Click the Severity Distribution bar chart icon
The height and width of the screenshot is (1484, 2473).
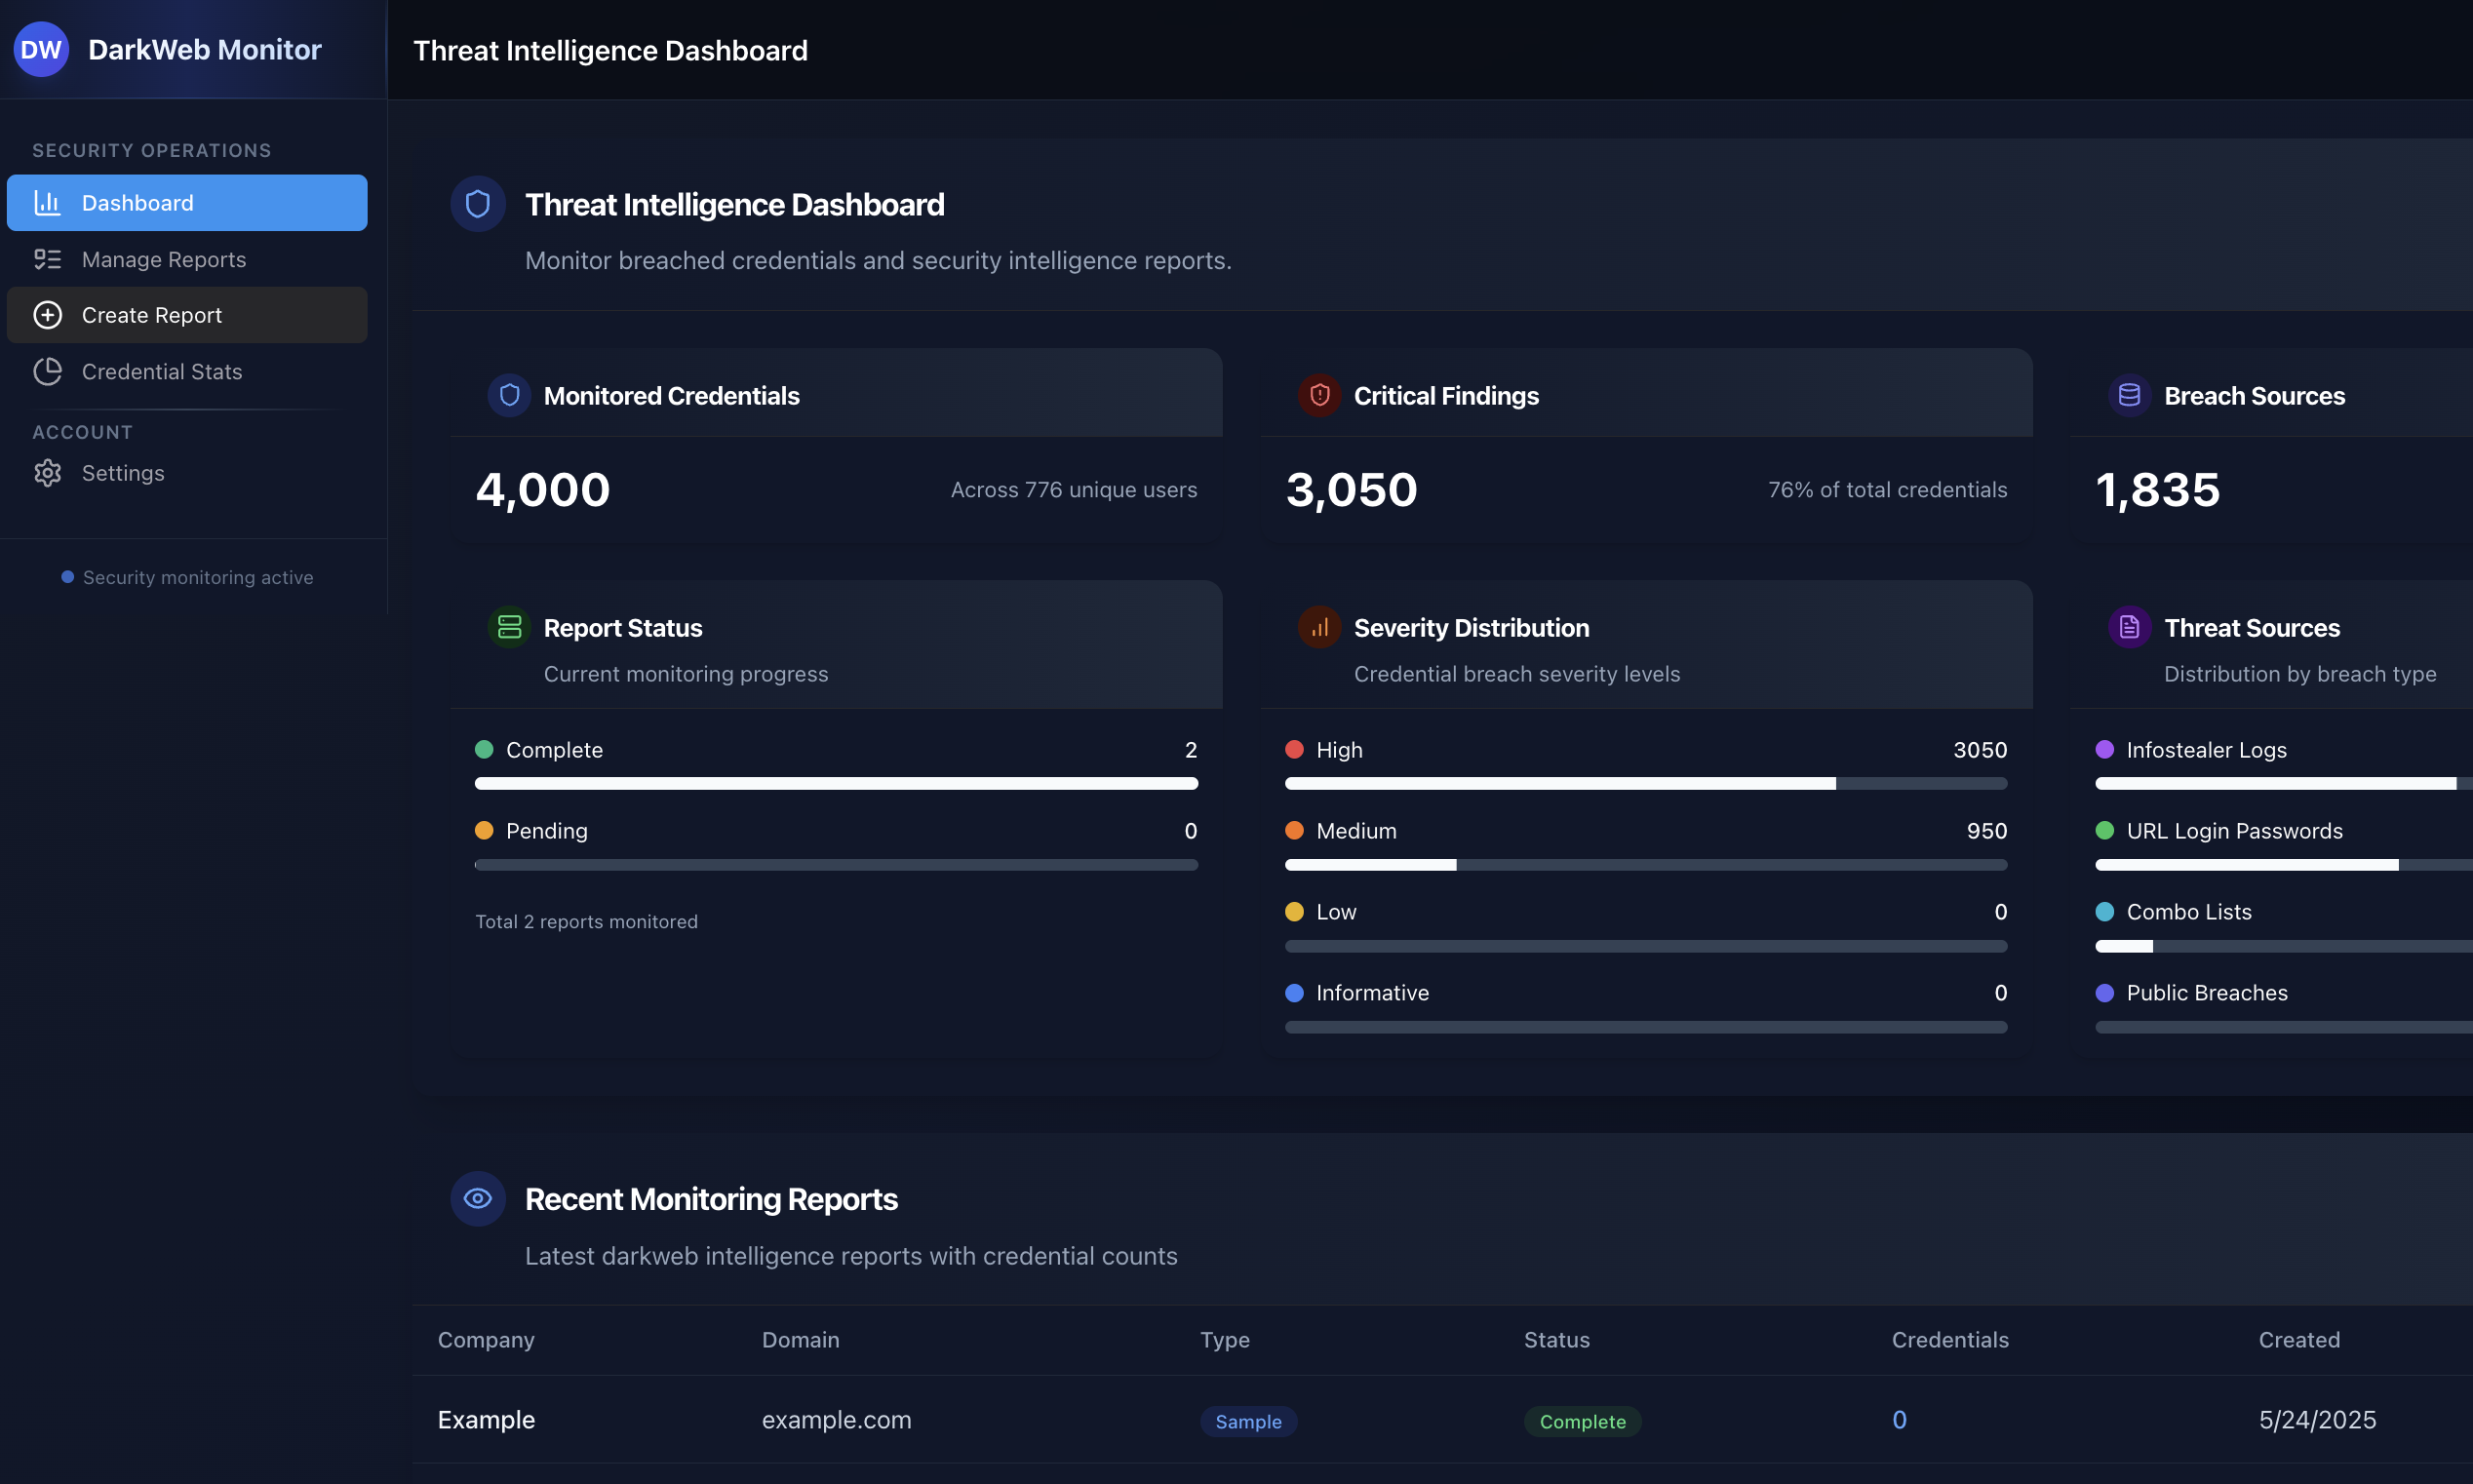tap(1319, 628)
